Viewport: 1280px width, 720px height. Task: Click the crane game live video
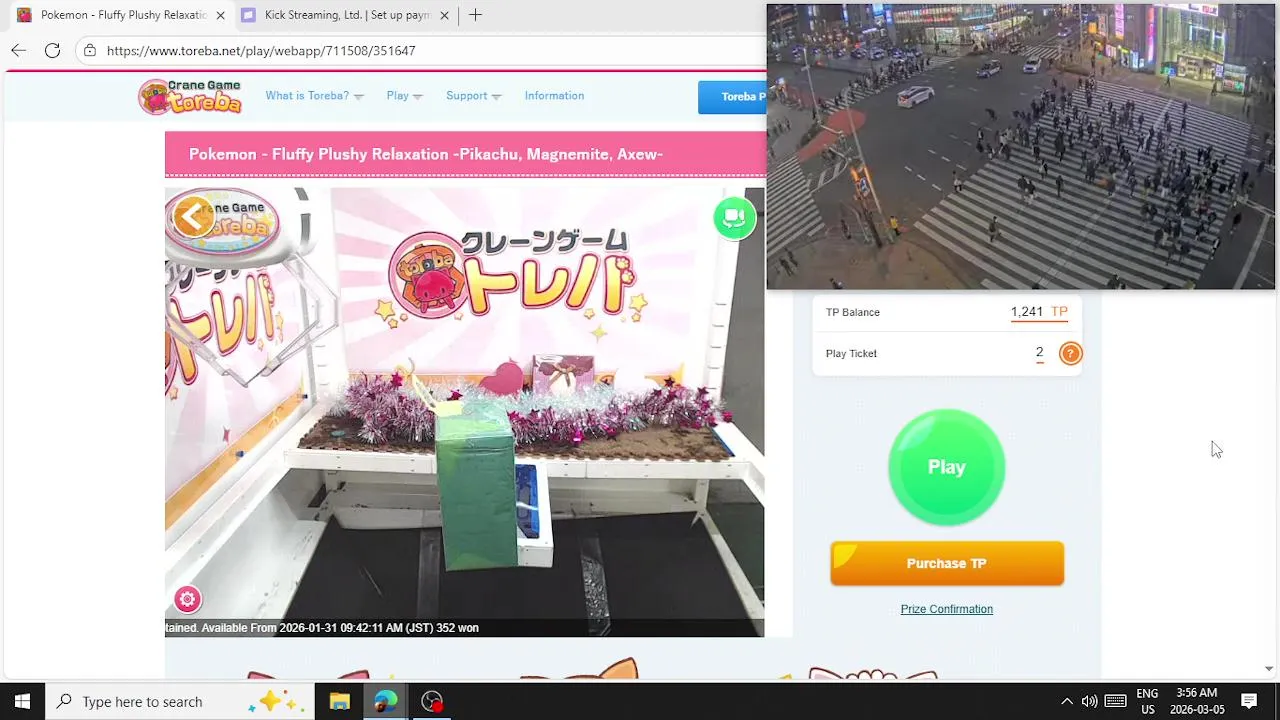click(x=465, y=412)
